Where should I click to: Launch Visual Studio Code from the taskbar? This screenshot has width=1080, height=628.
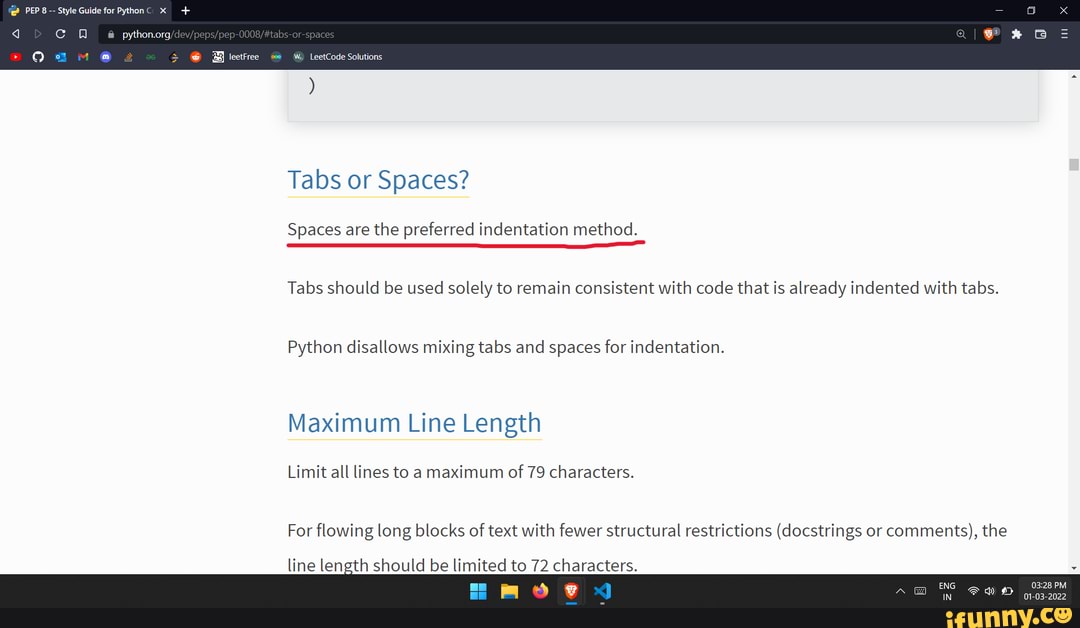pyautogui.click(x=602, y=591)
